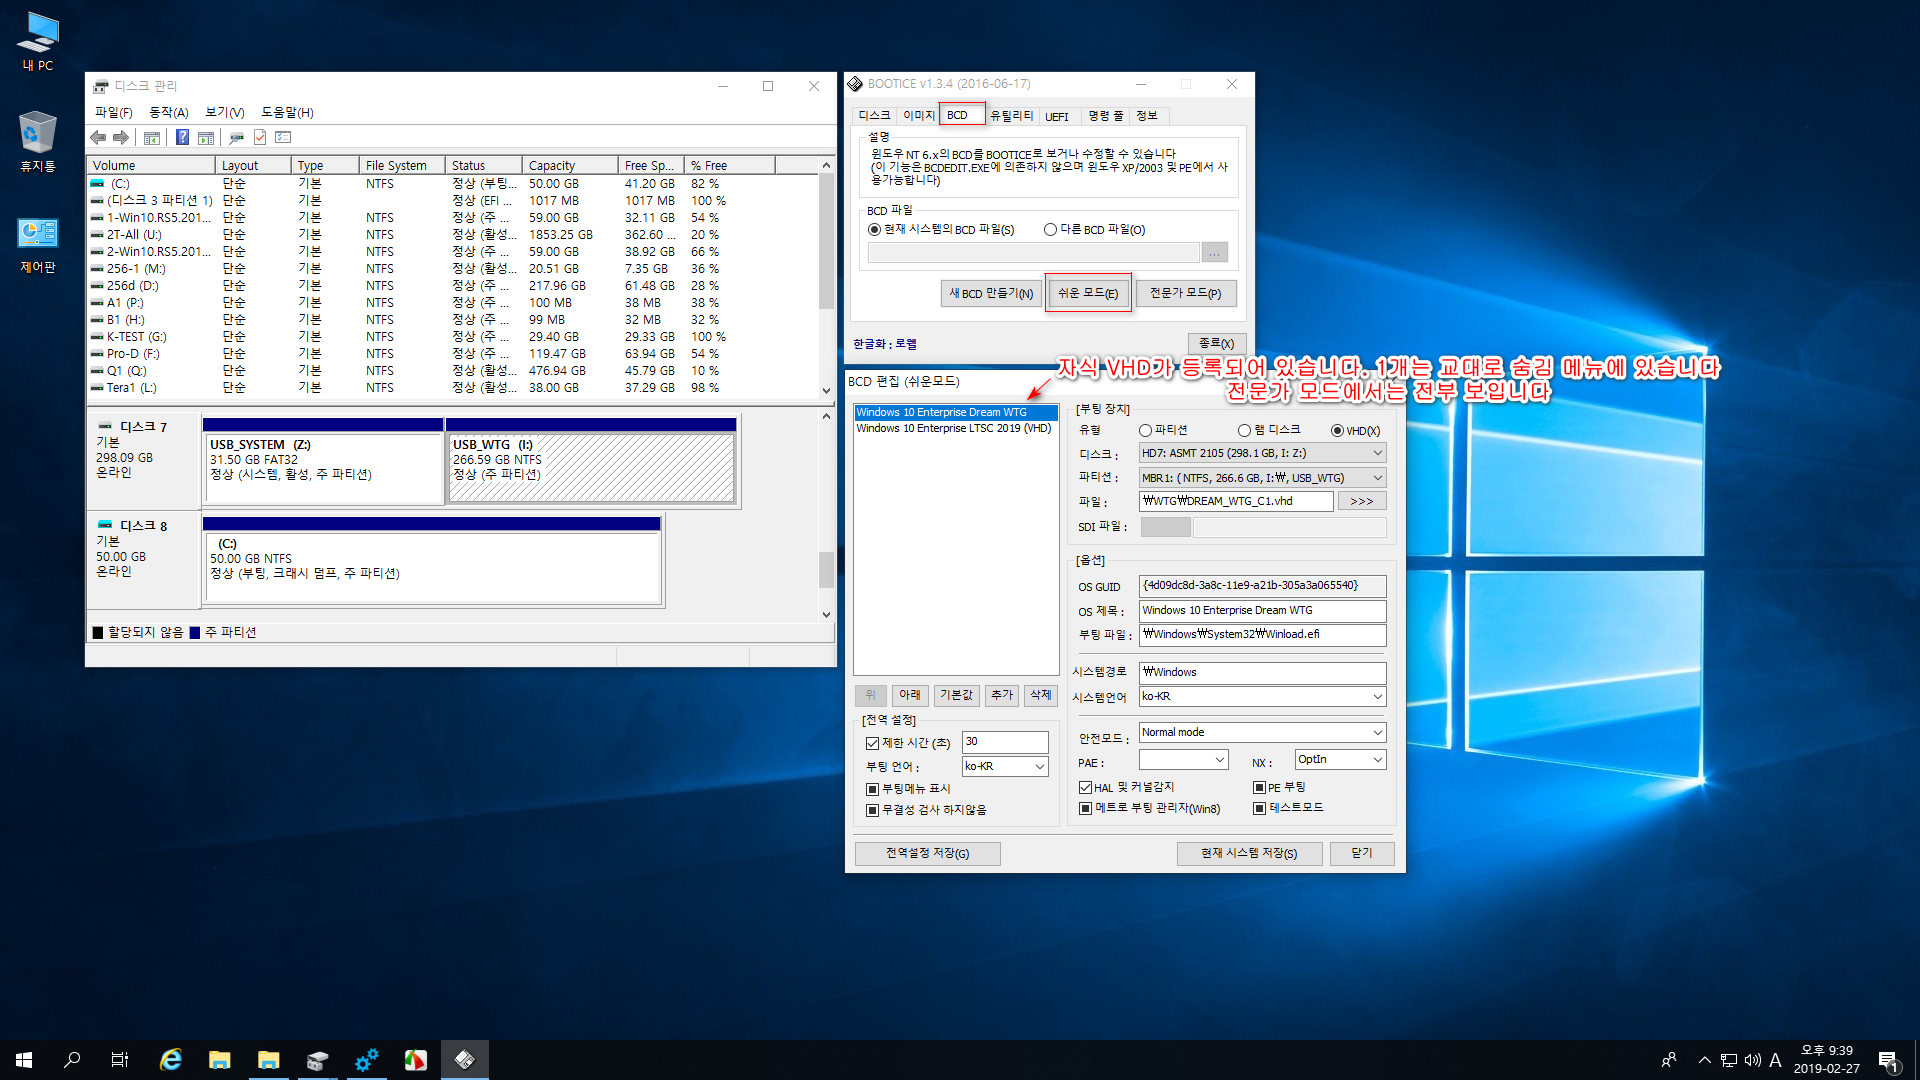
Task: Click the checklist settings toolbar icon
Action: pyautogui.click(x=283, y=137)
